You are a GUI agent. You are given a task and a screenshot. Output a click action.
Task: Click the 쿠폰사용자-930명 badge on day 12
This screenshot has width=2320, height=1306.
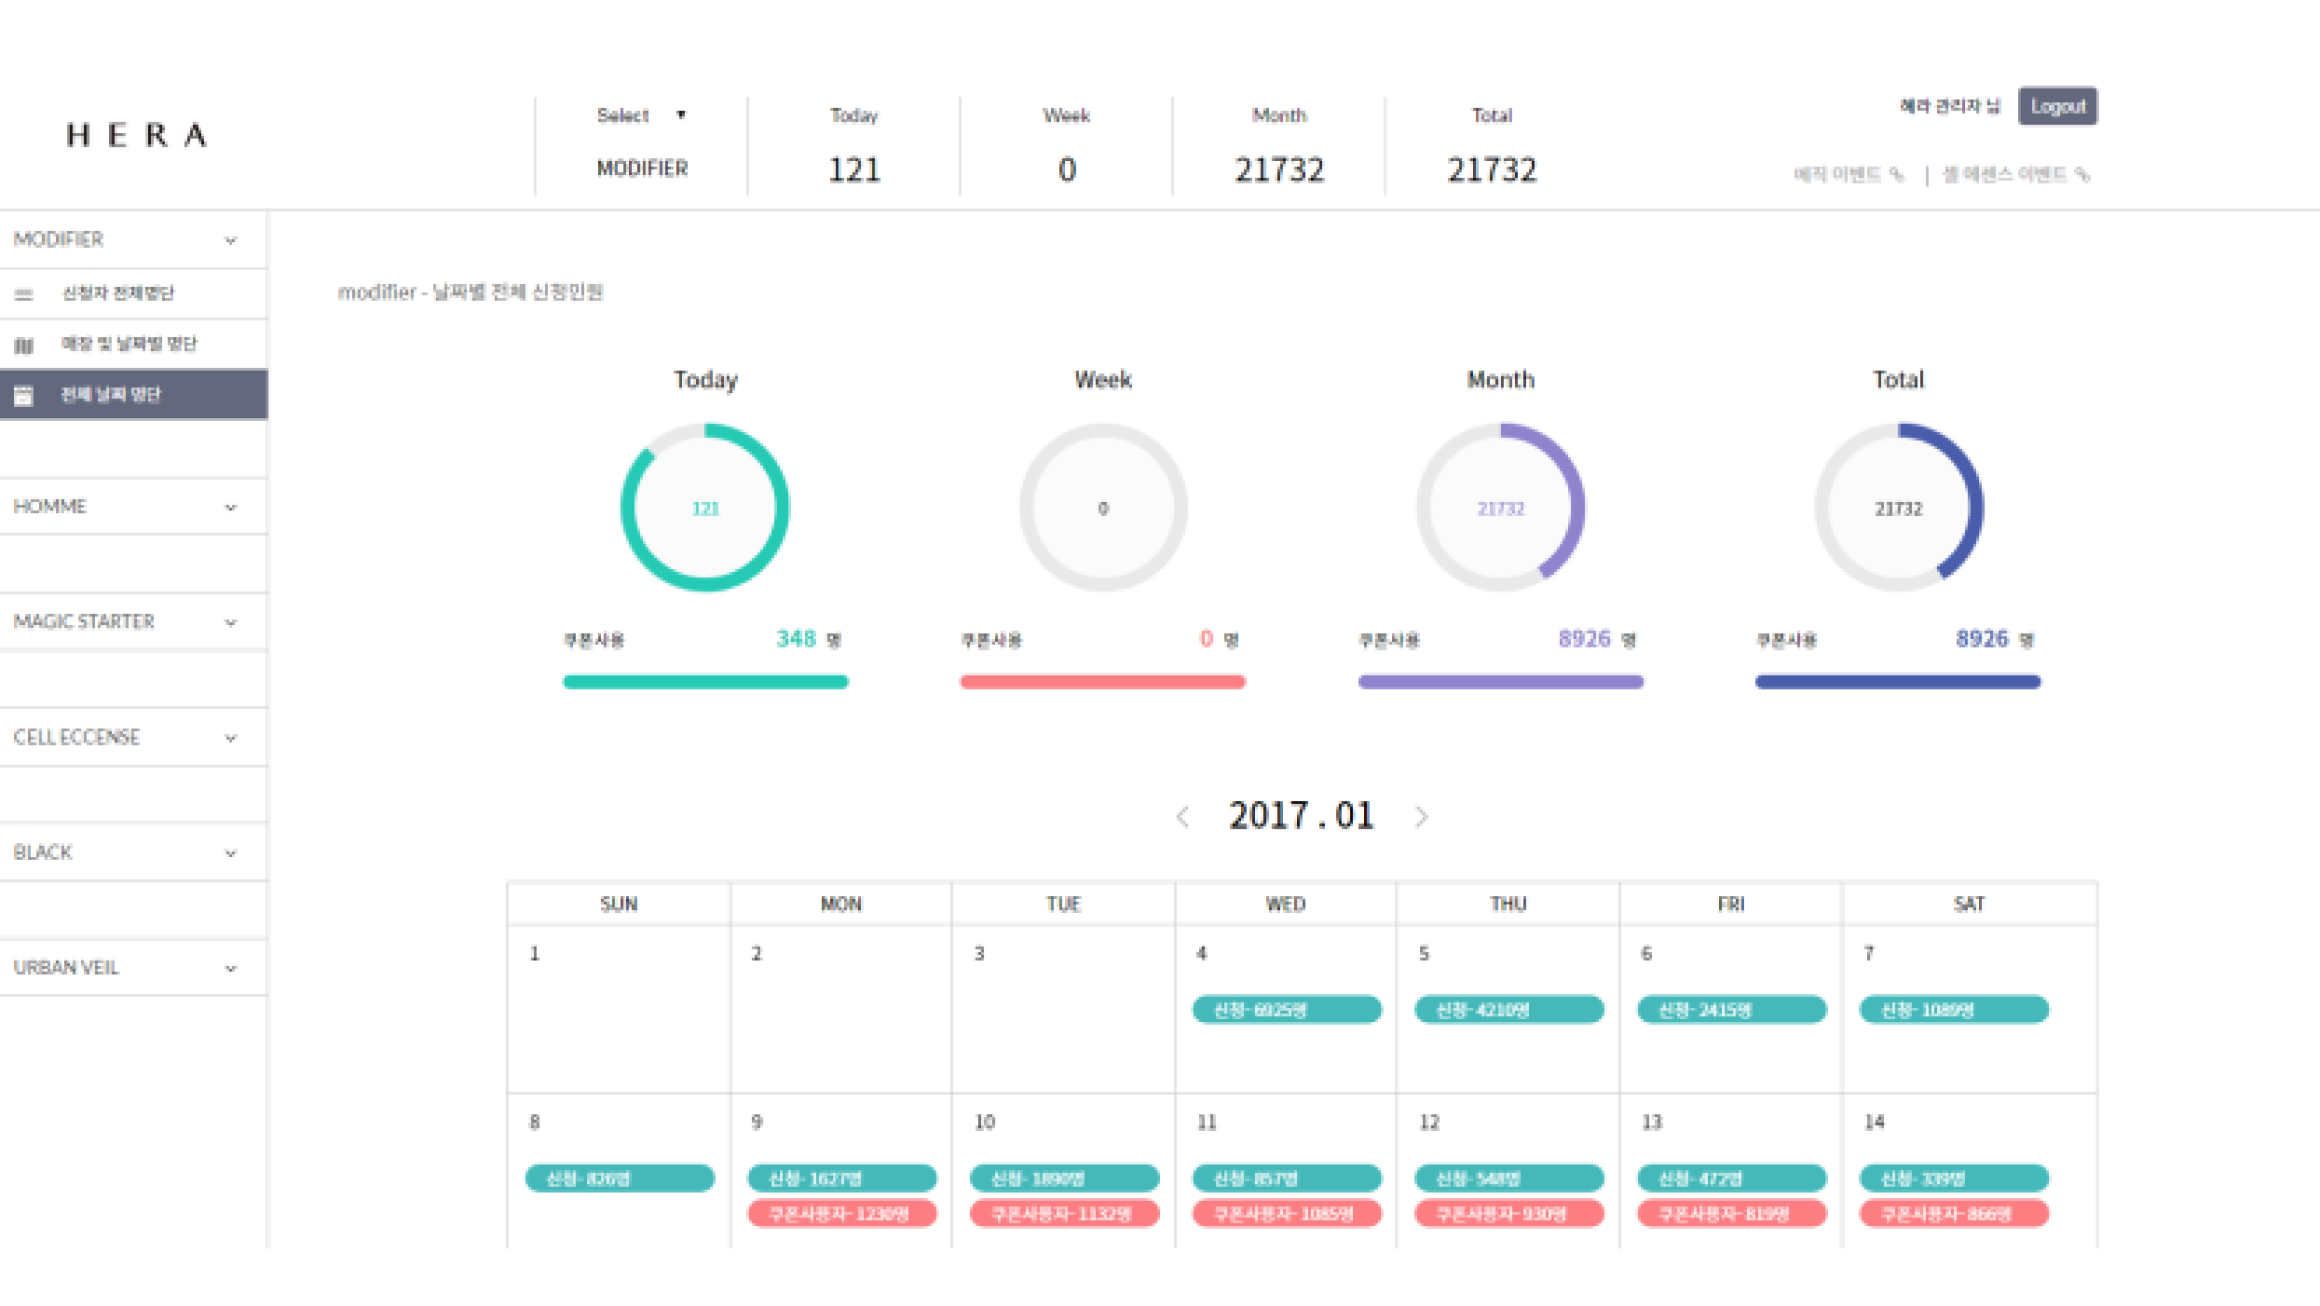pyautogui.click(x=1509, y=1214)
